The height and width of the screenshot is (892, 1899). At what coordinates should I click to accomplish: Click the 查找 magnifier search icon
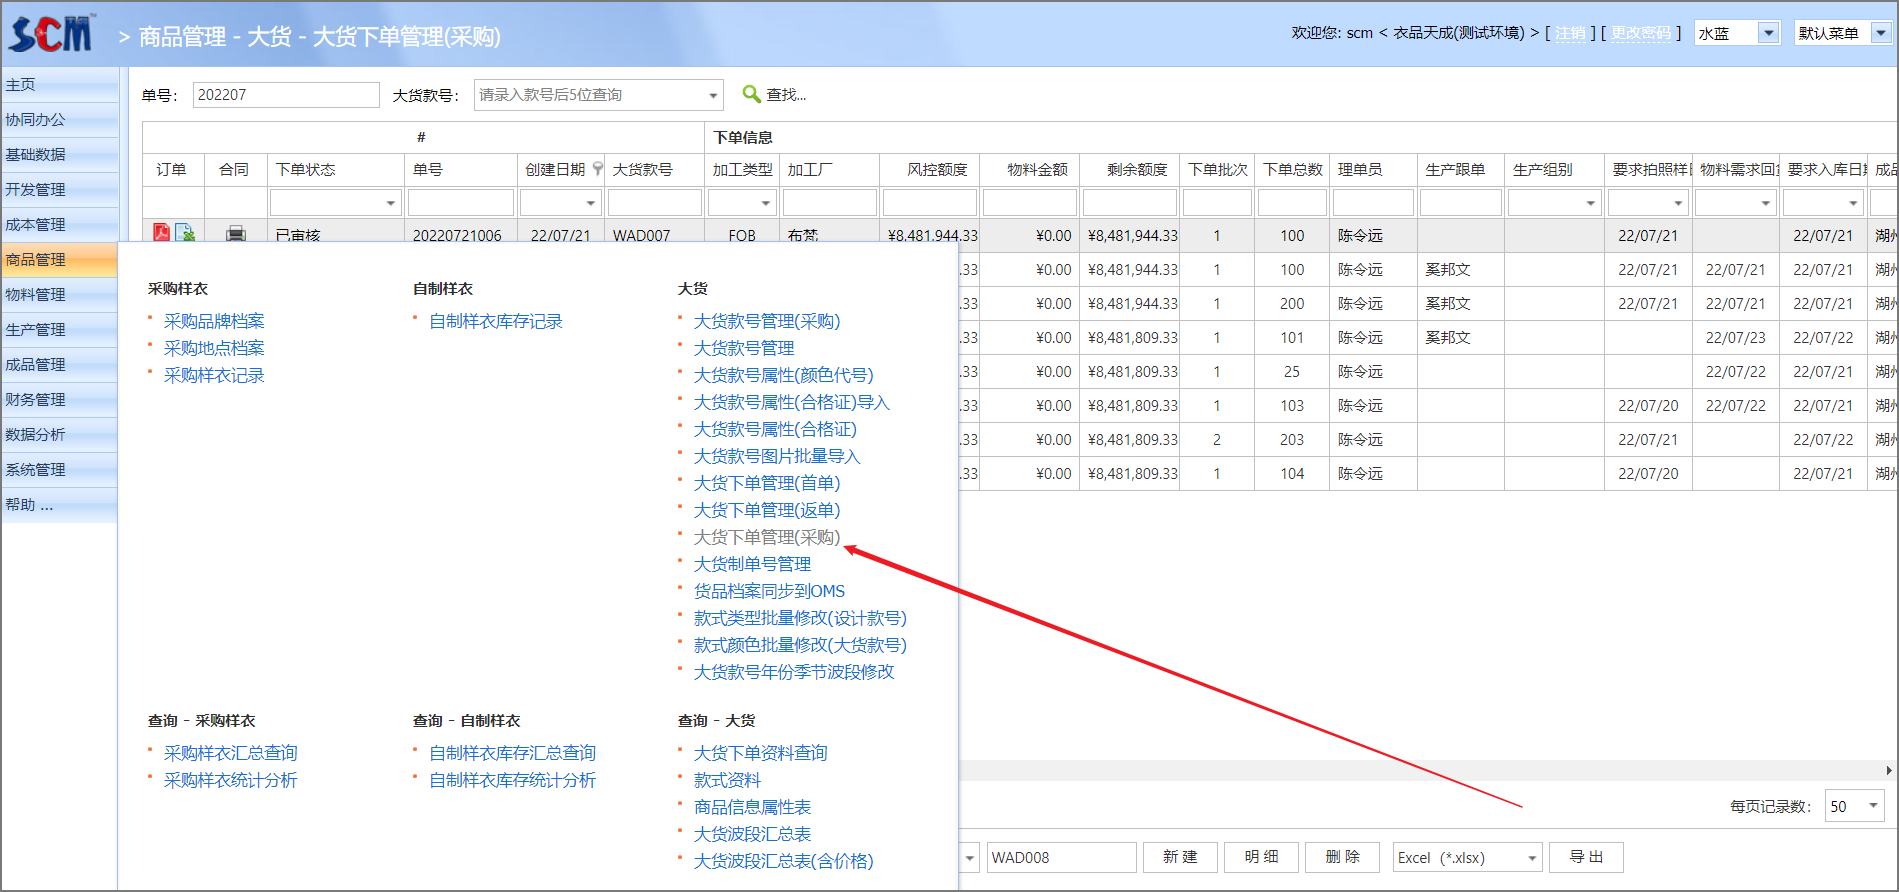click(752, 94)
